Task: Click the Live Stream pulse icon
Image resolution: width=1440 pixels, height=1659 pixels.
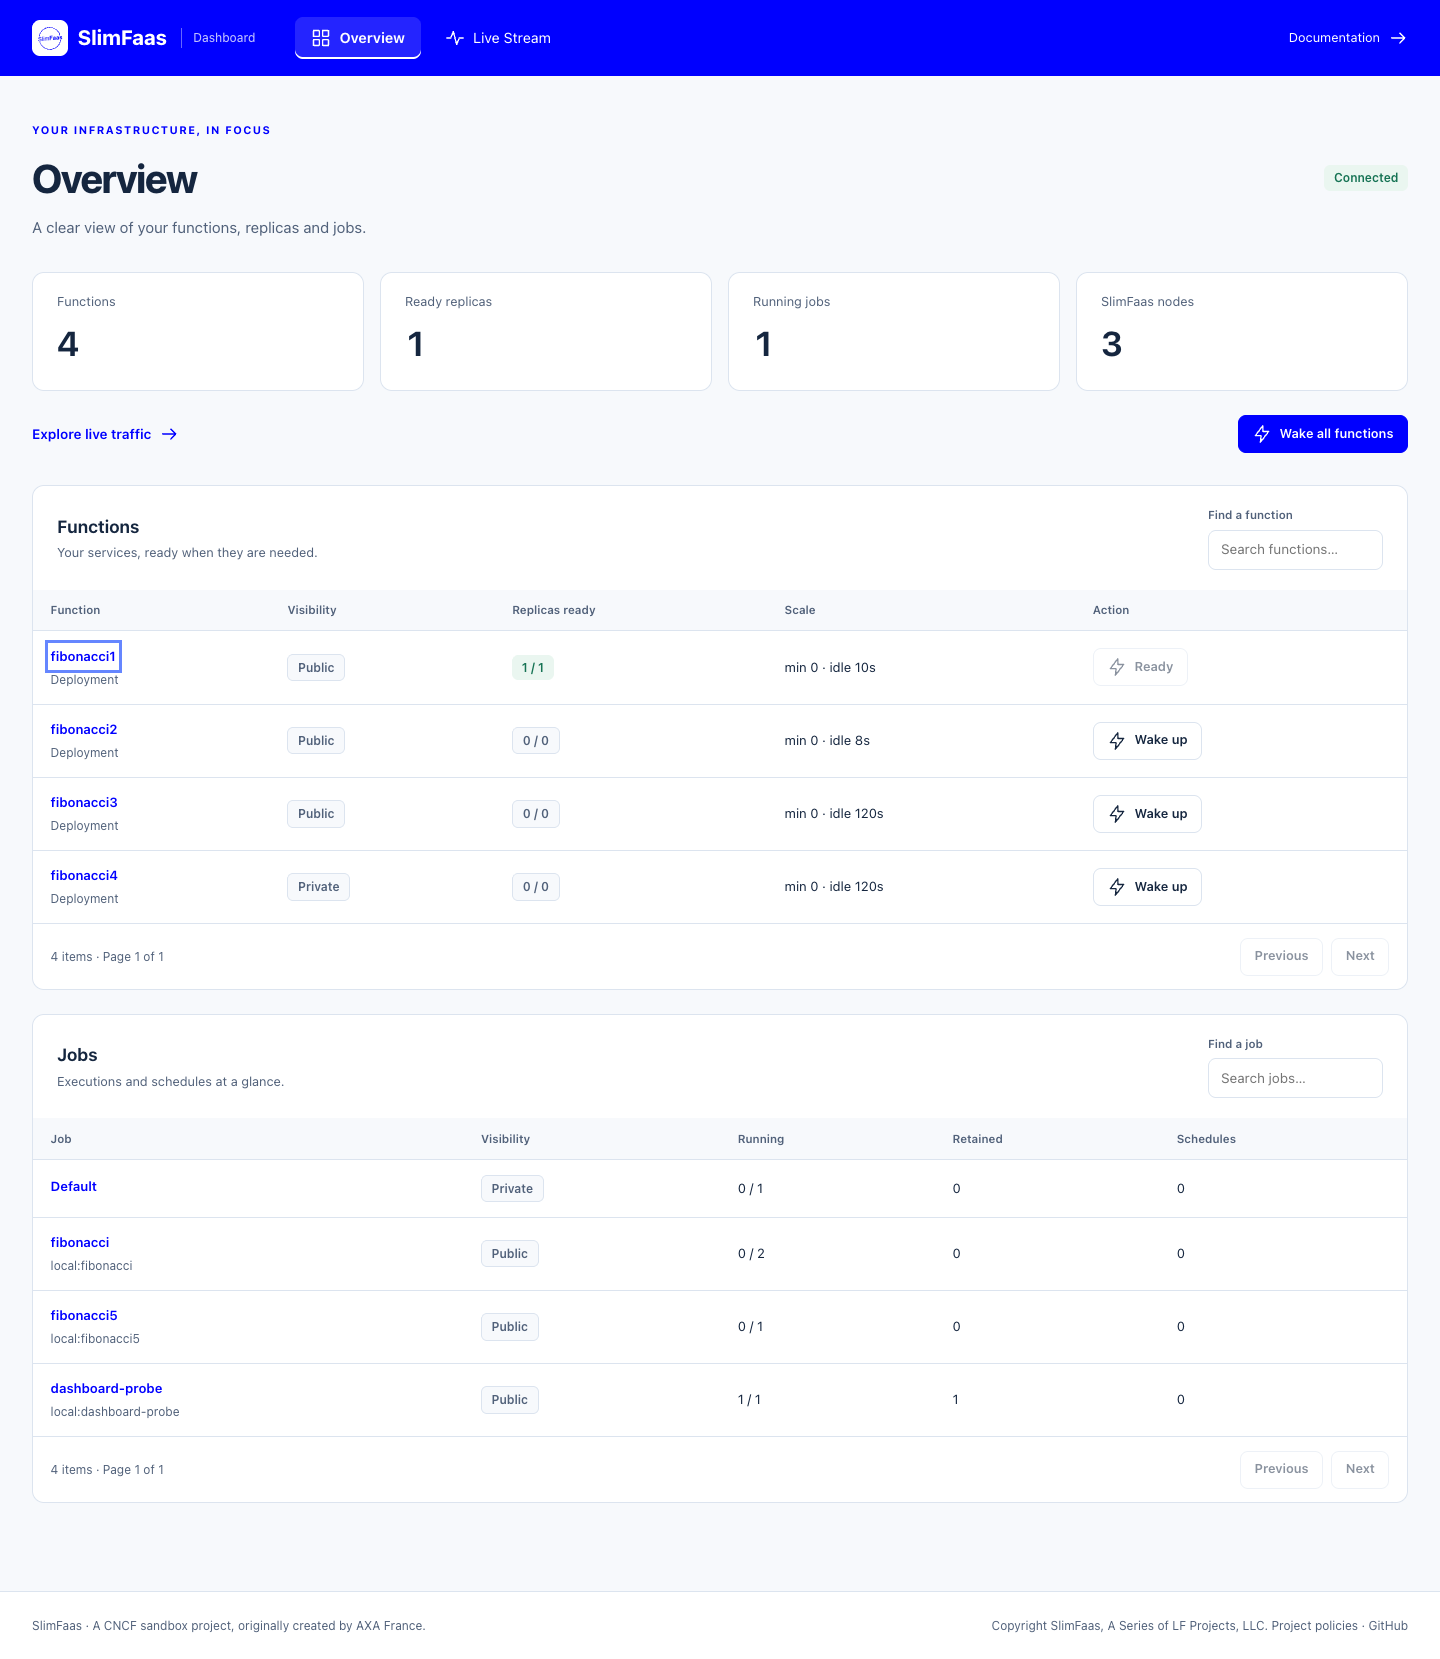Action: 455,38
